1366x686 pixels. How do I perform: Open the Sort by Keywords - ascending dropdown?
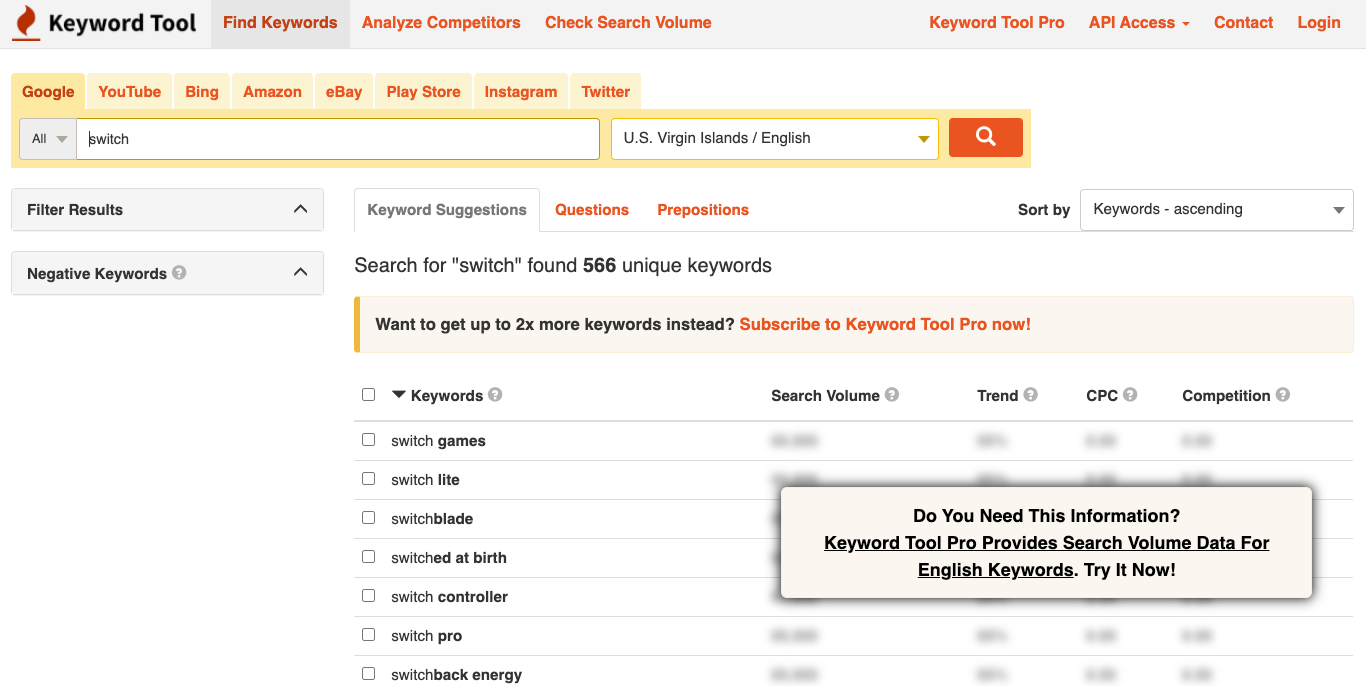pyautogui.click(x=1216, y=210)
